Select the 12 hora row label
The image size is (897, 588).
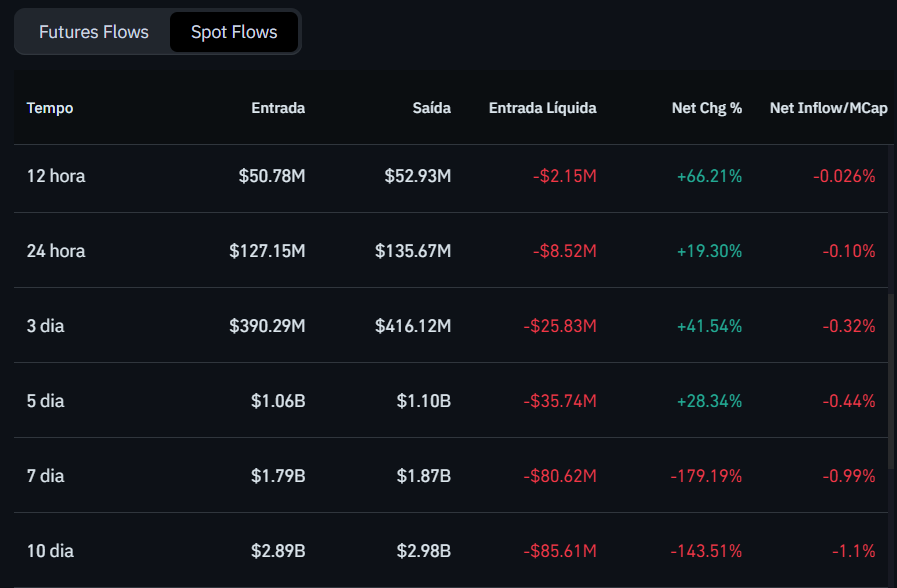point(56,176)
